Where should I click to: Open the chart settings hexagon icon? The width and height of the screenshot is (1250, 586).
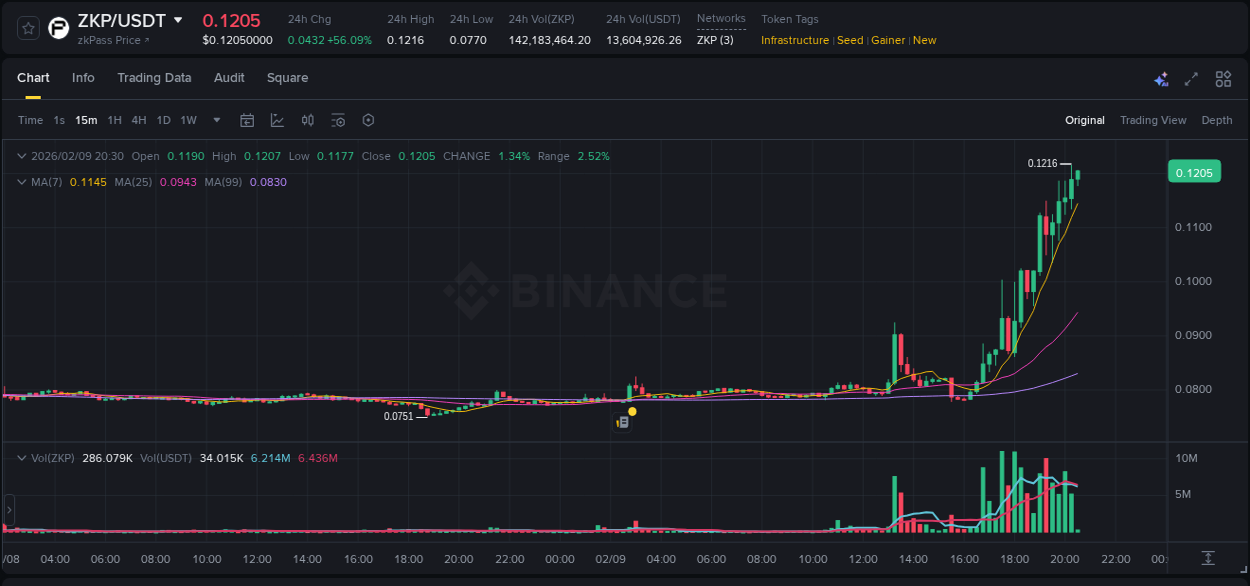368,120
